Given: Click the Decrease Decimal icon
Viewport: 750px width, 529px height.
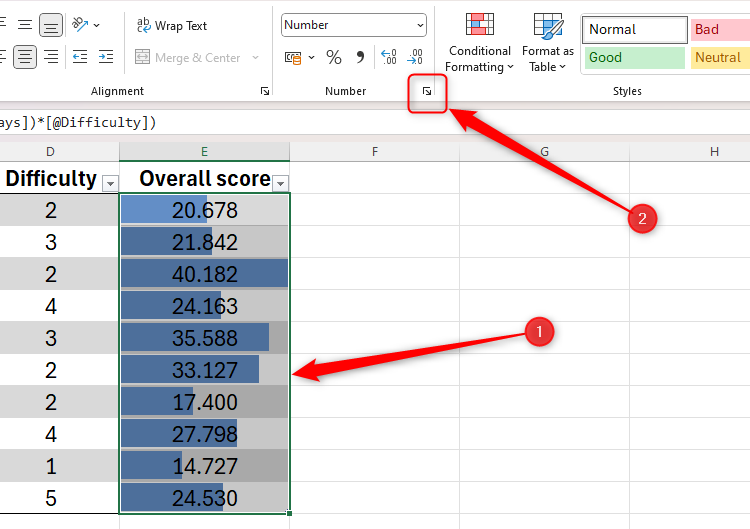Looking at the screenshot, I should pyautogui.click(x=415, y=58).
